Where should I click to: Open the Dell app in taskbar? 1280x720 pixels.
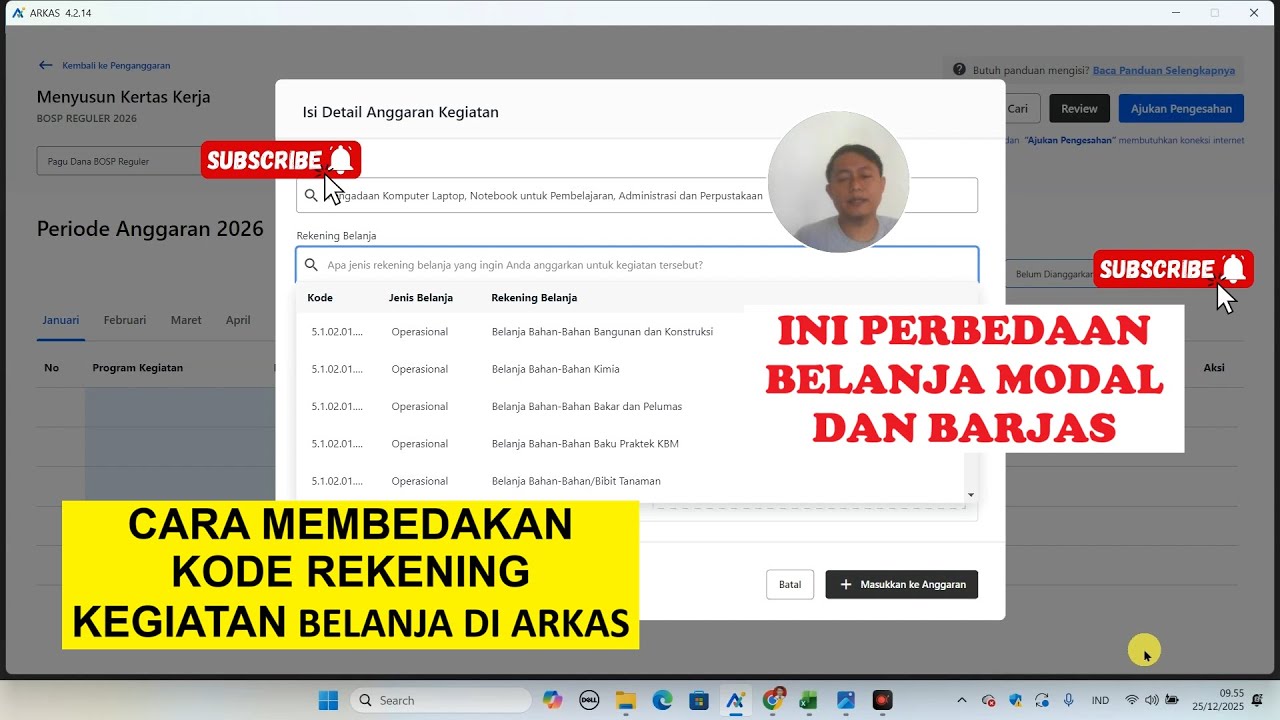click(589, 700)
